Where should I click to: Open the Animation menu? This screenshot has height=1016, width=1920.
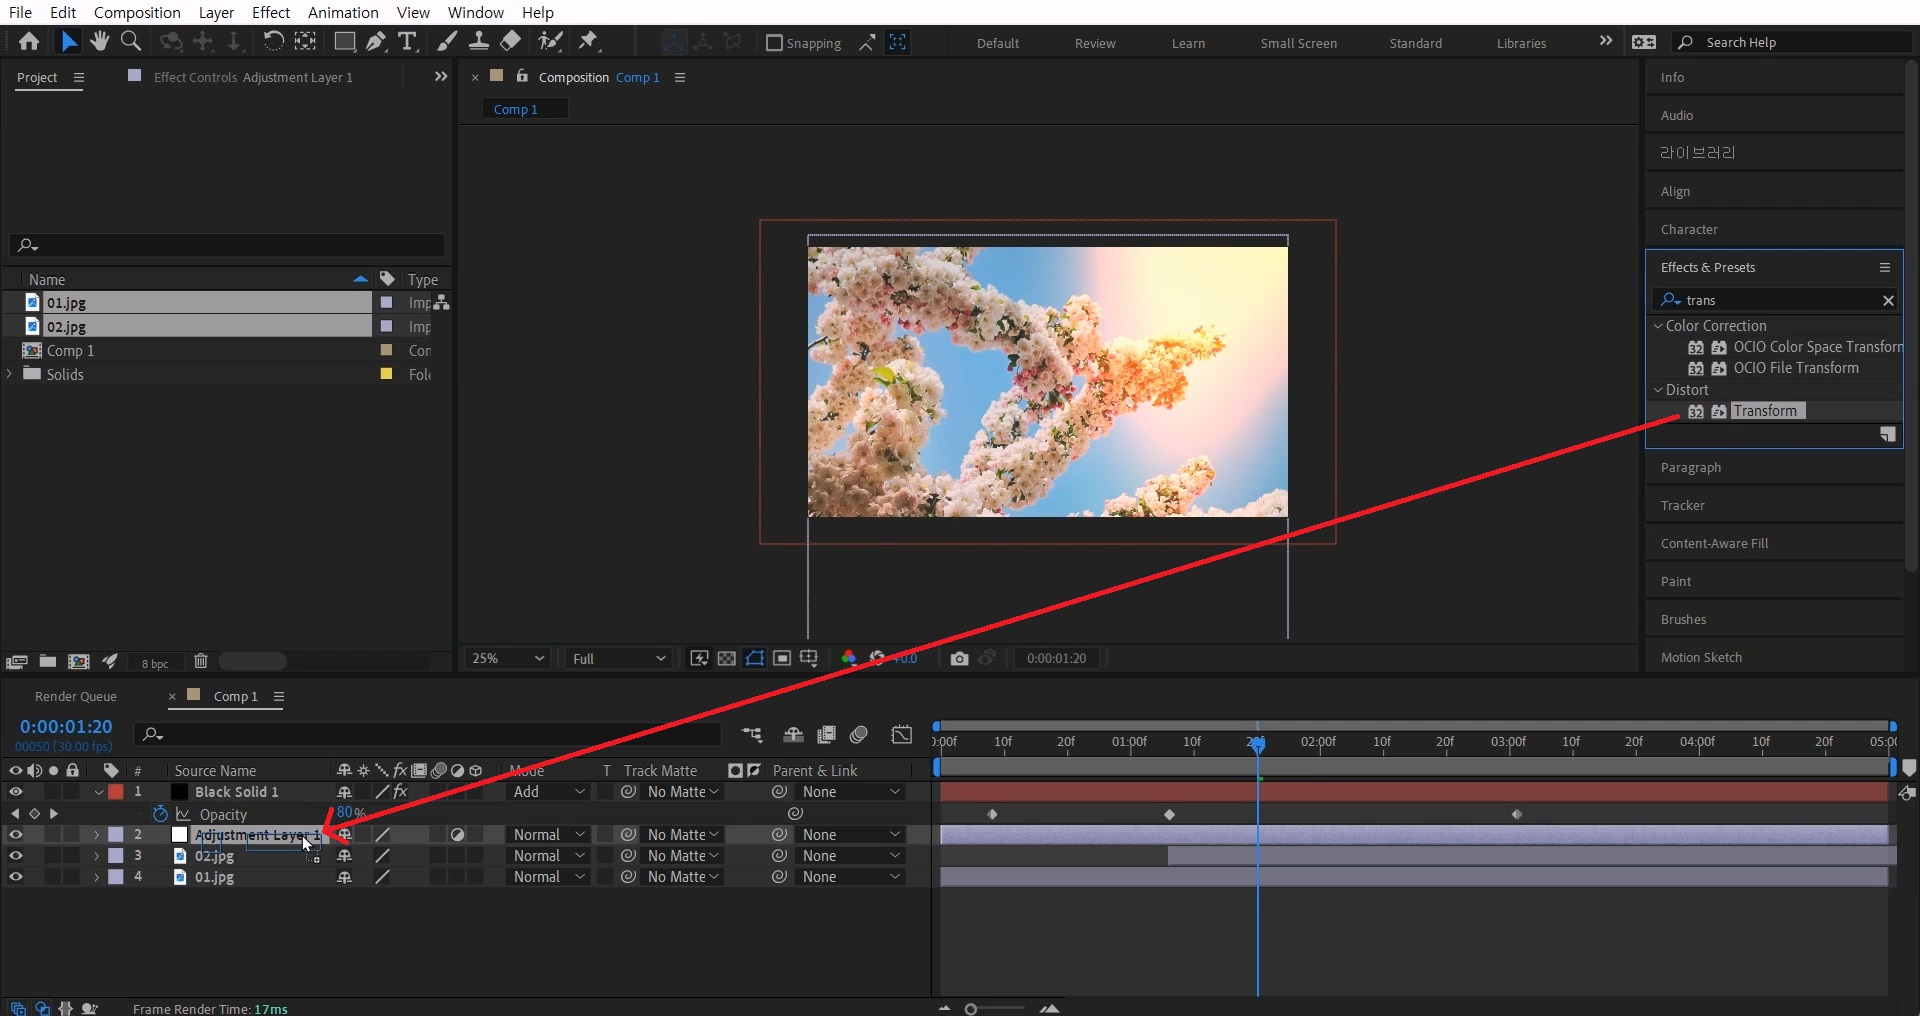coord(343,12)
